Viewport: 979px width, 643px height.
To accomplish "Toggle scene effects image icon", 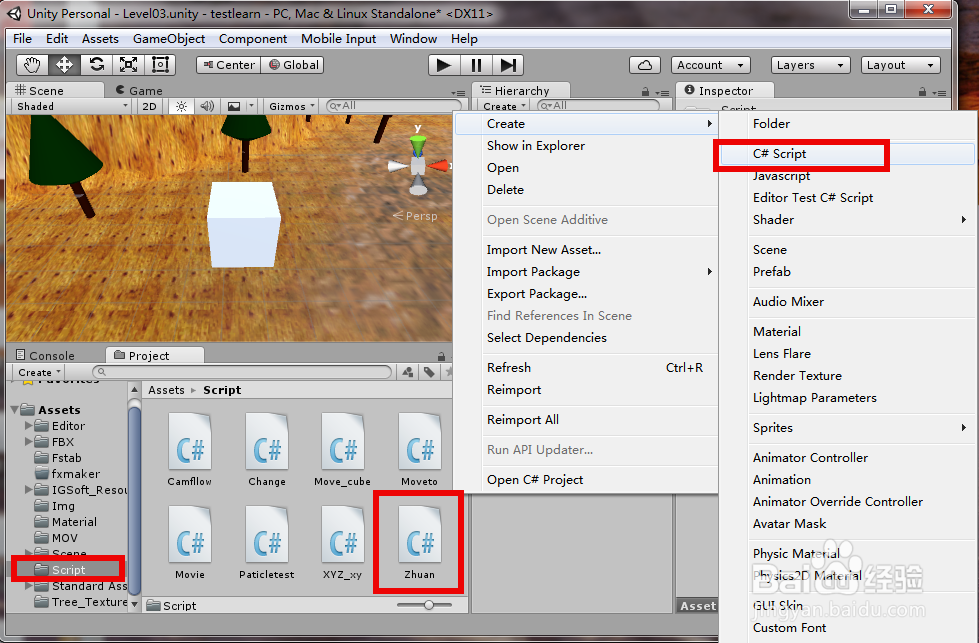I will (234, 107).
